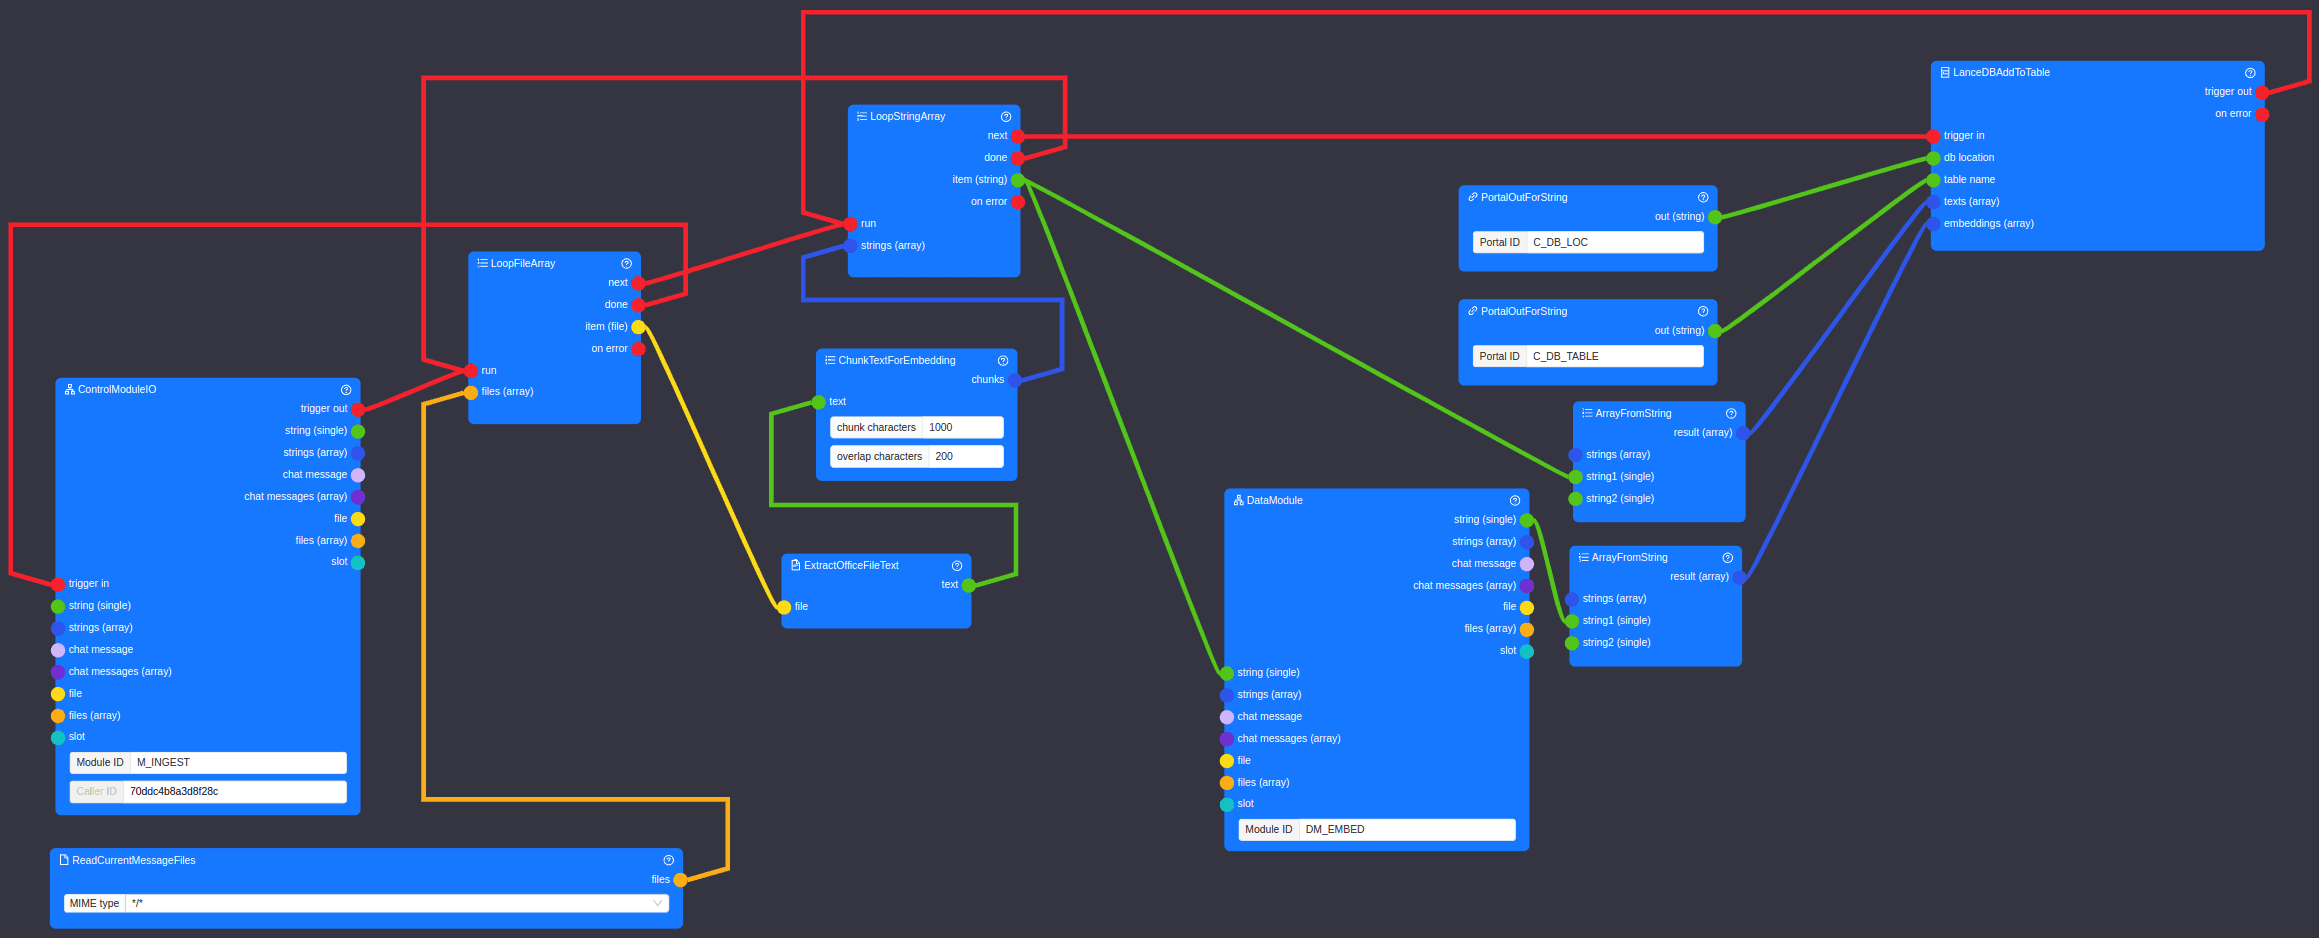The width and height of the screenshot is (2319, 938).
Task: Open help icon on LanceDBAddToTable node
Action: 2250,73
